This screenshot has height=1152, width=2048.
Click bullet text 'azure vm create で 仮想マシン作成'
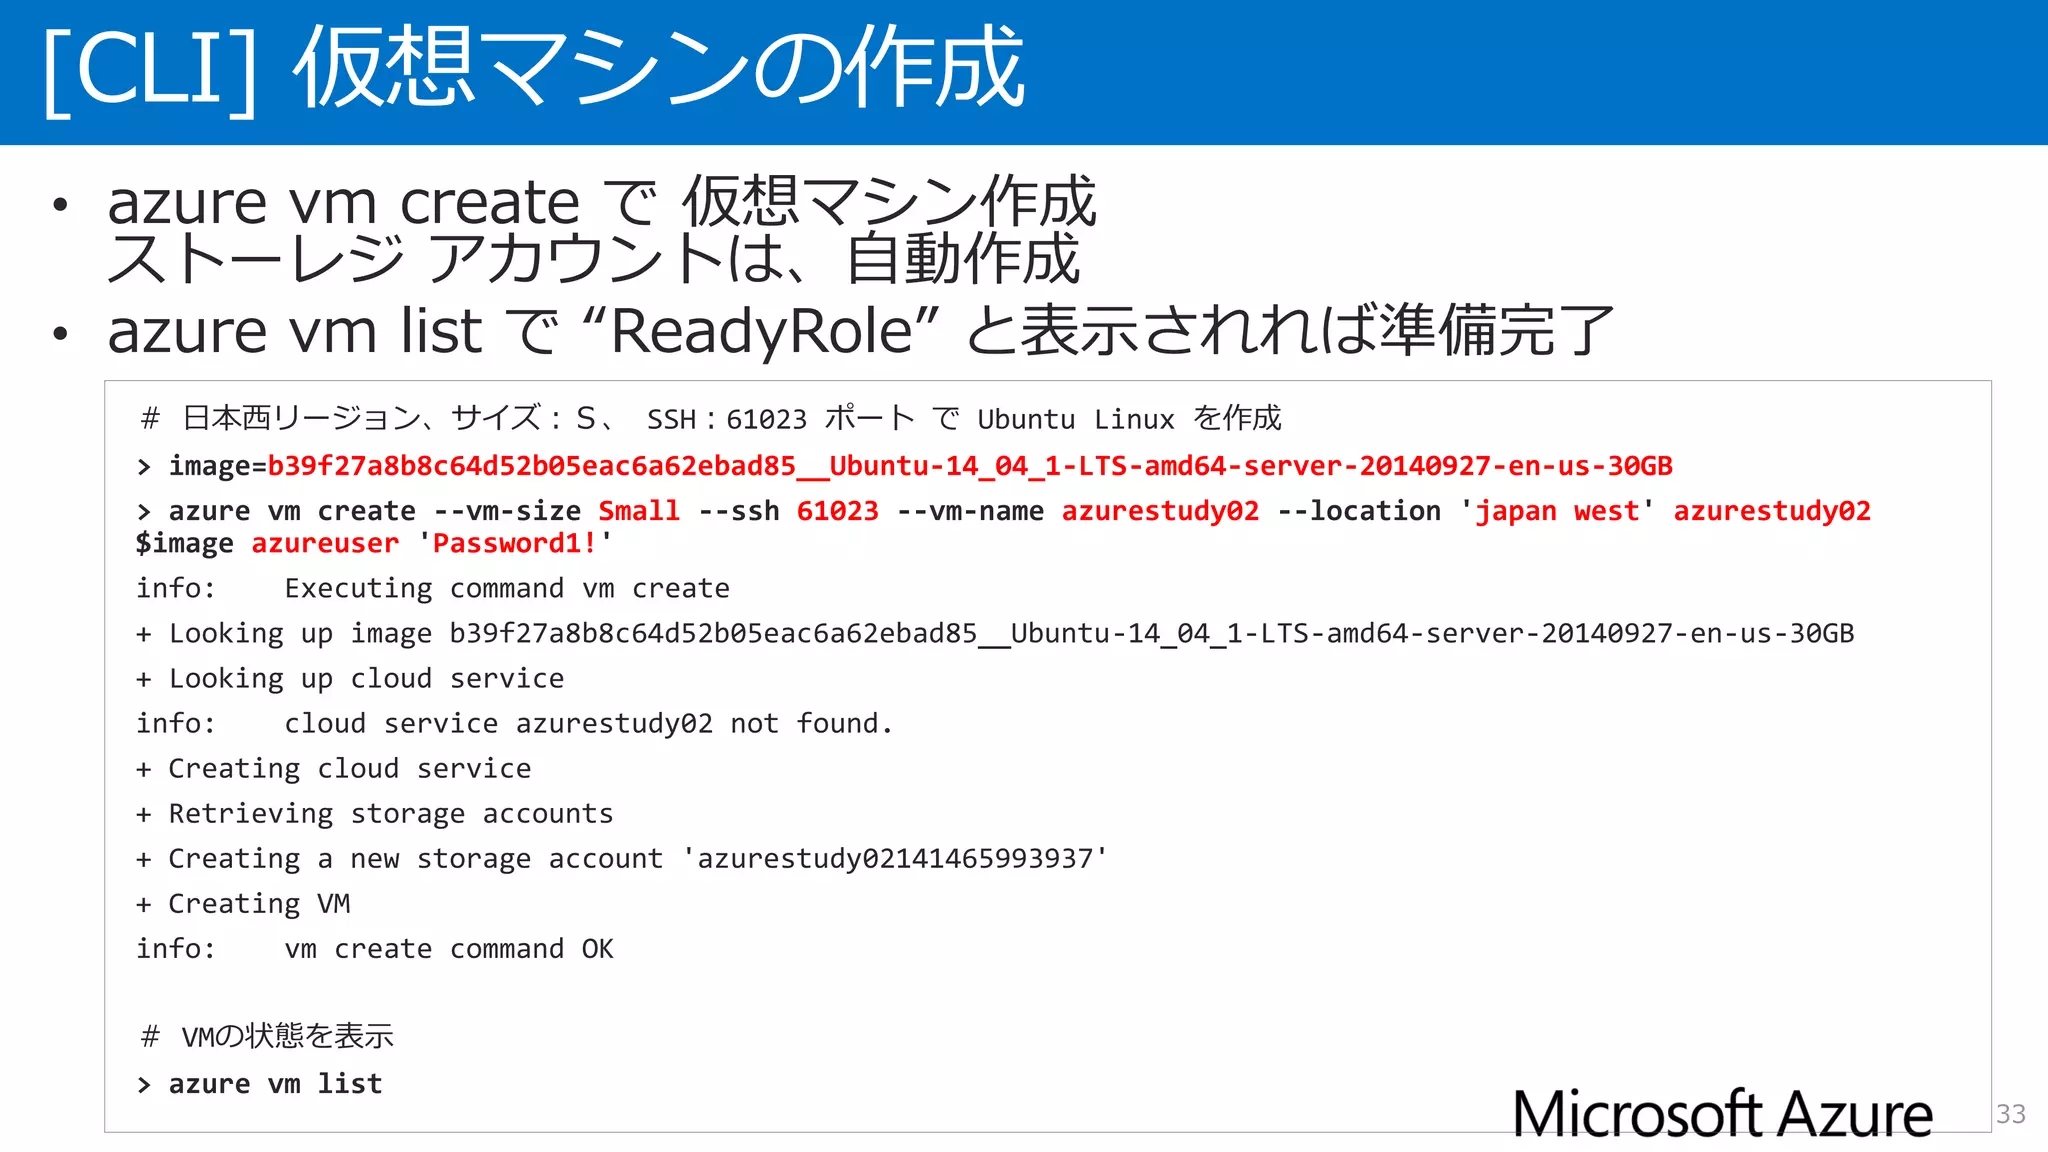pyautogui.click(x=602, y=201)
